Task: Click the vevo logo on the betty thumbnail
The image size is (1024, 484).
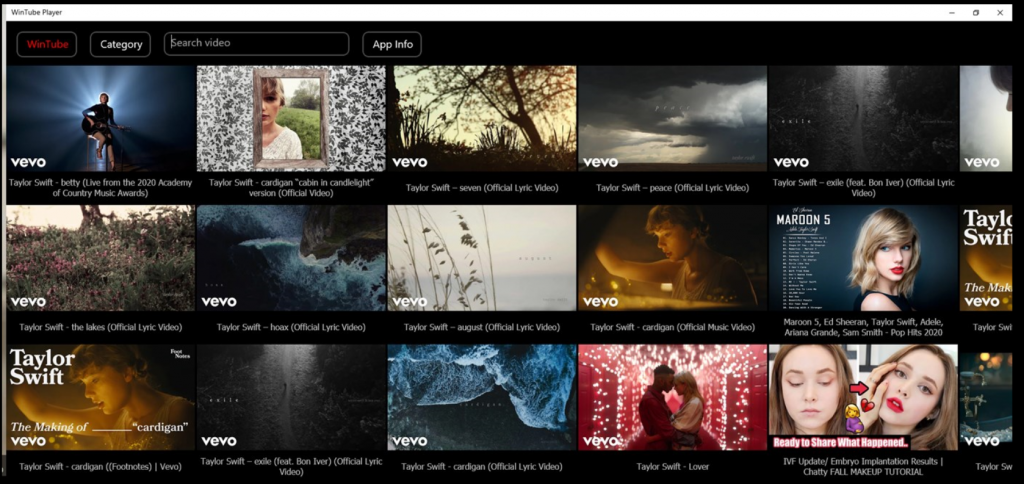Action: (28, 162)
